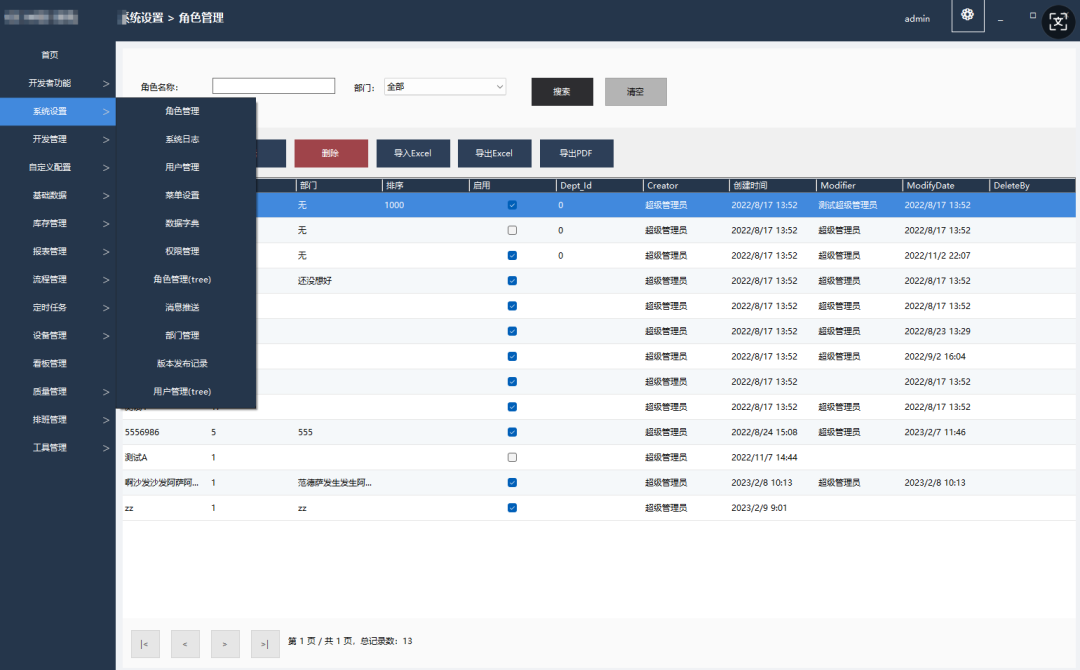
Task: Sort by the Dept_Id column header
Action: [x=599, y=185]
